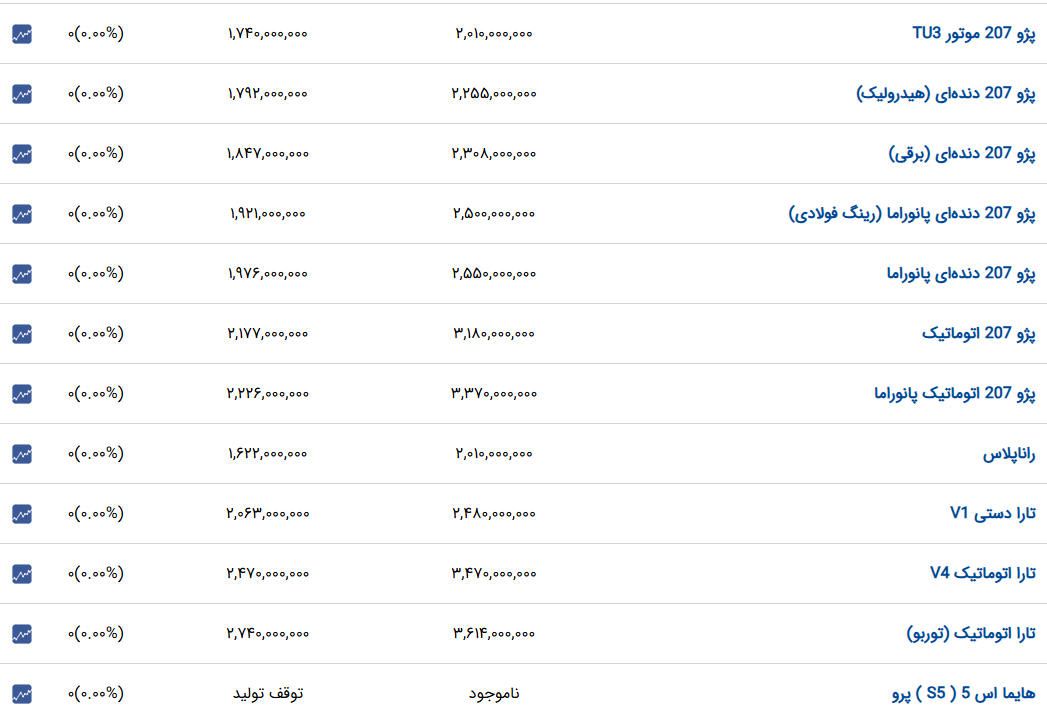Click chart icon in پژو 207 دنده‌ای (برقی) row

click(x=22, y=154)
